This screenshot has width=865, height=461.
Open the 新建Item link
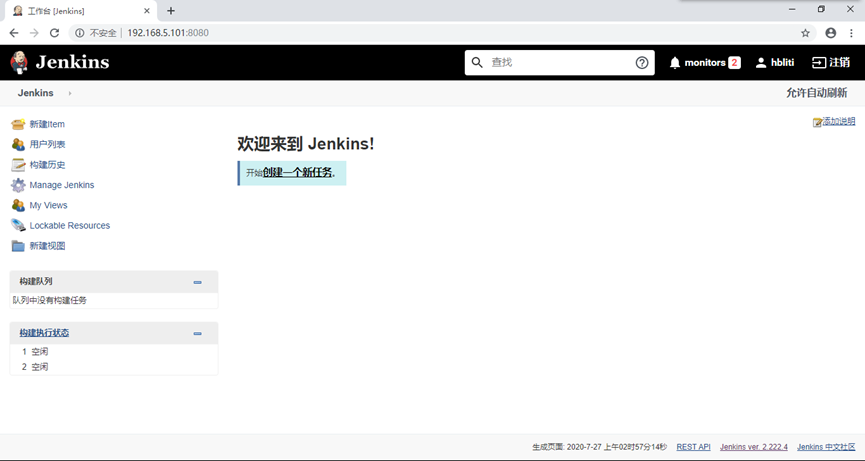pos(47,124)
